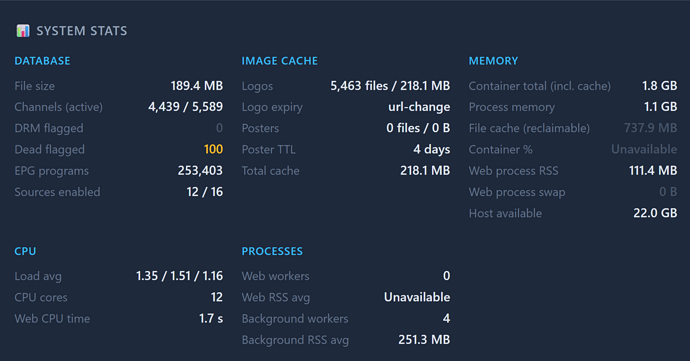Click the Logos value 5,463 files / 218.1 MB
The height and width of the screenshot is (361, 690).
tap(390, 85)
